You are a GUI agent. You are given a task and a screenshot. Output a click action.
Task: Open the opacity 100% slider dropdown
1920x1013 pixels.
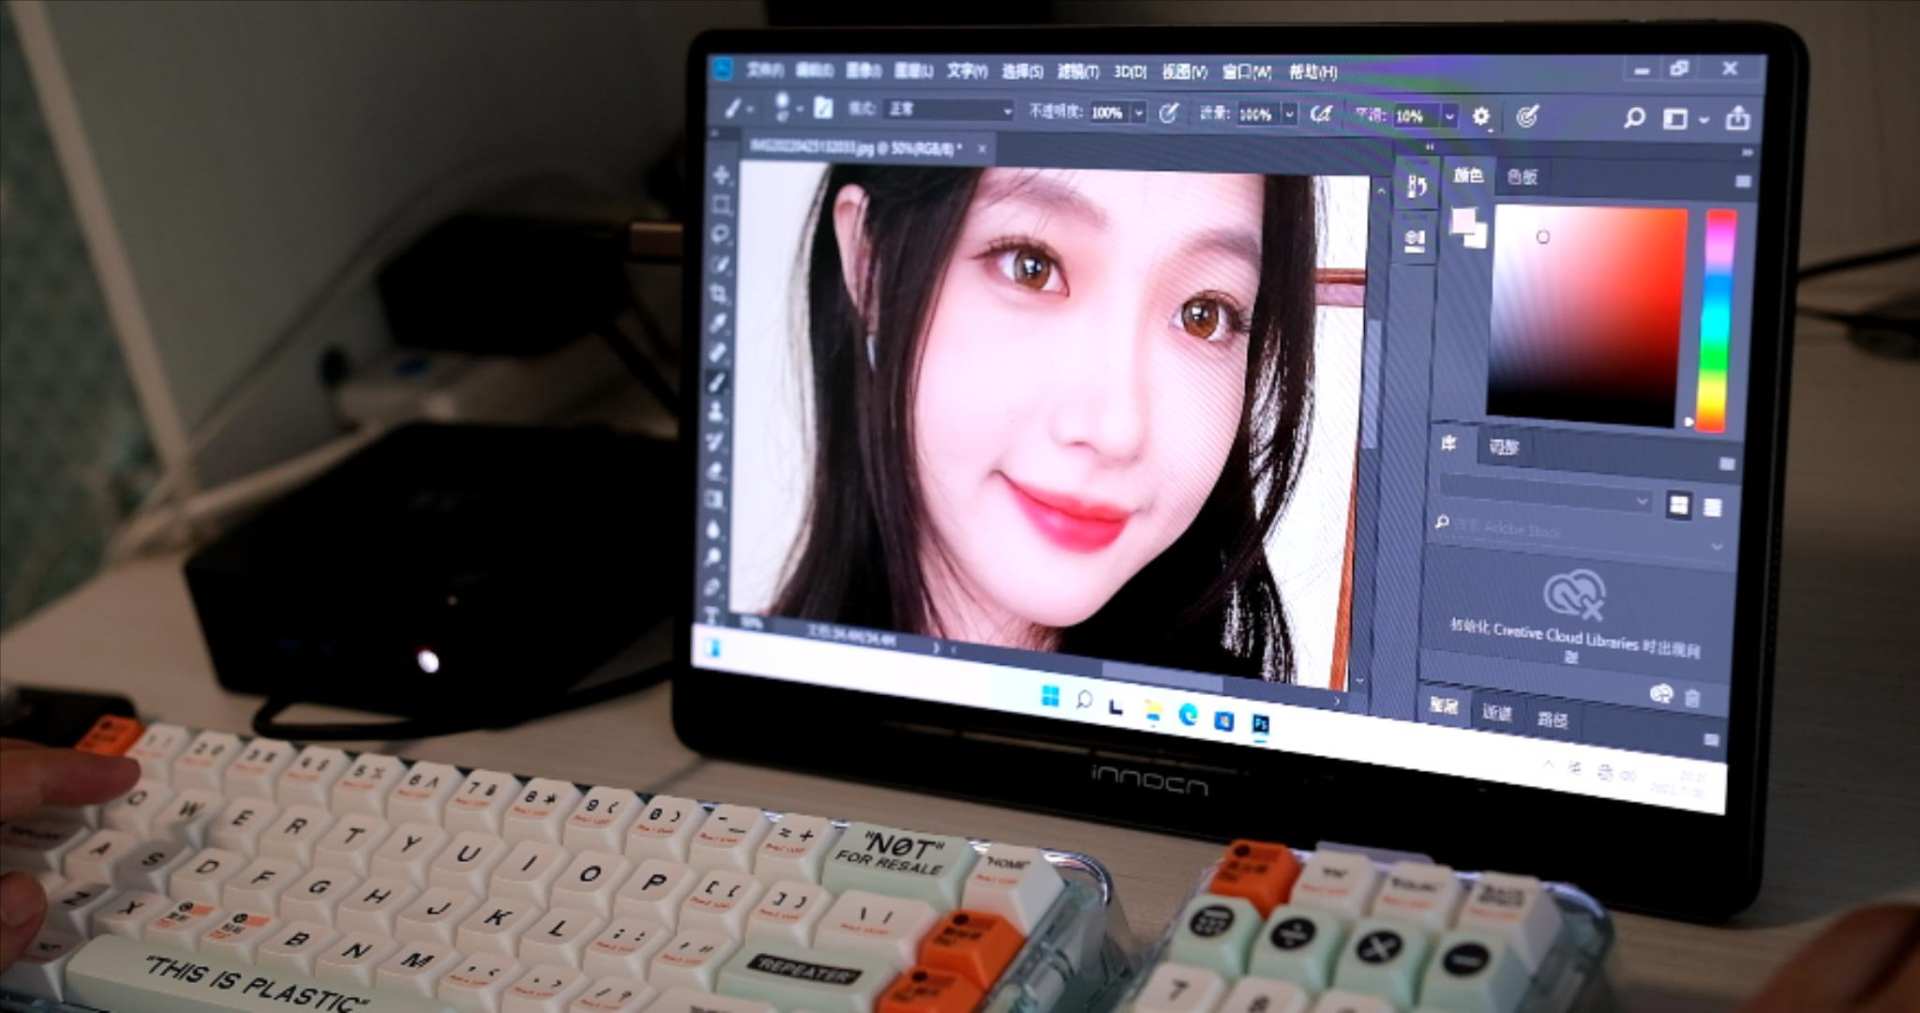click(1138, 113)
